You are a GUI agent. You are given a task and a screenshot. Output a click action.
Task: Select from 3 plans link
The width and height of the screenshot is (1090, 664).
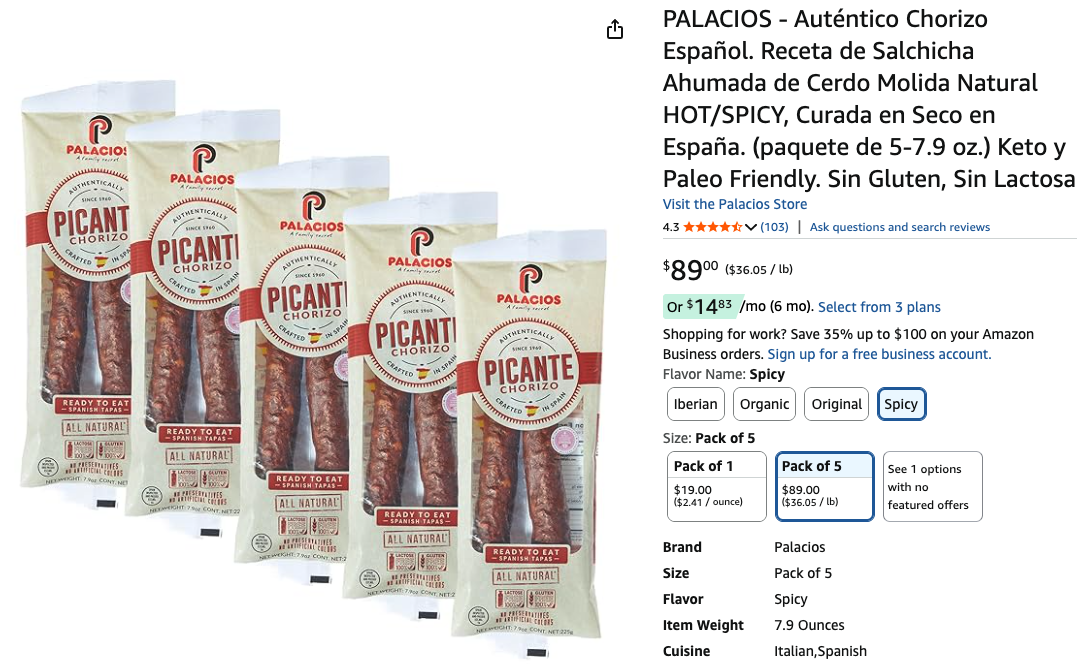879,307
